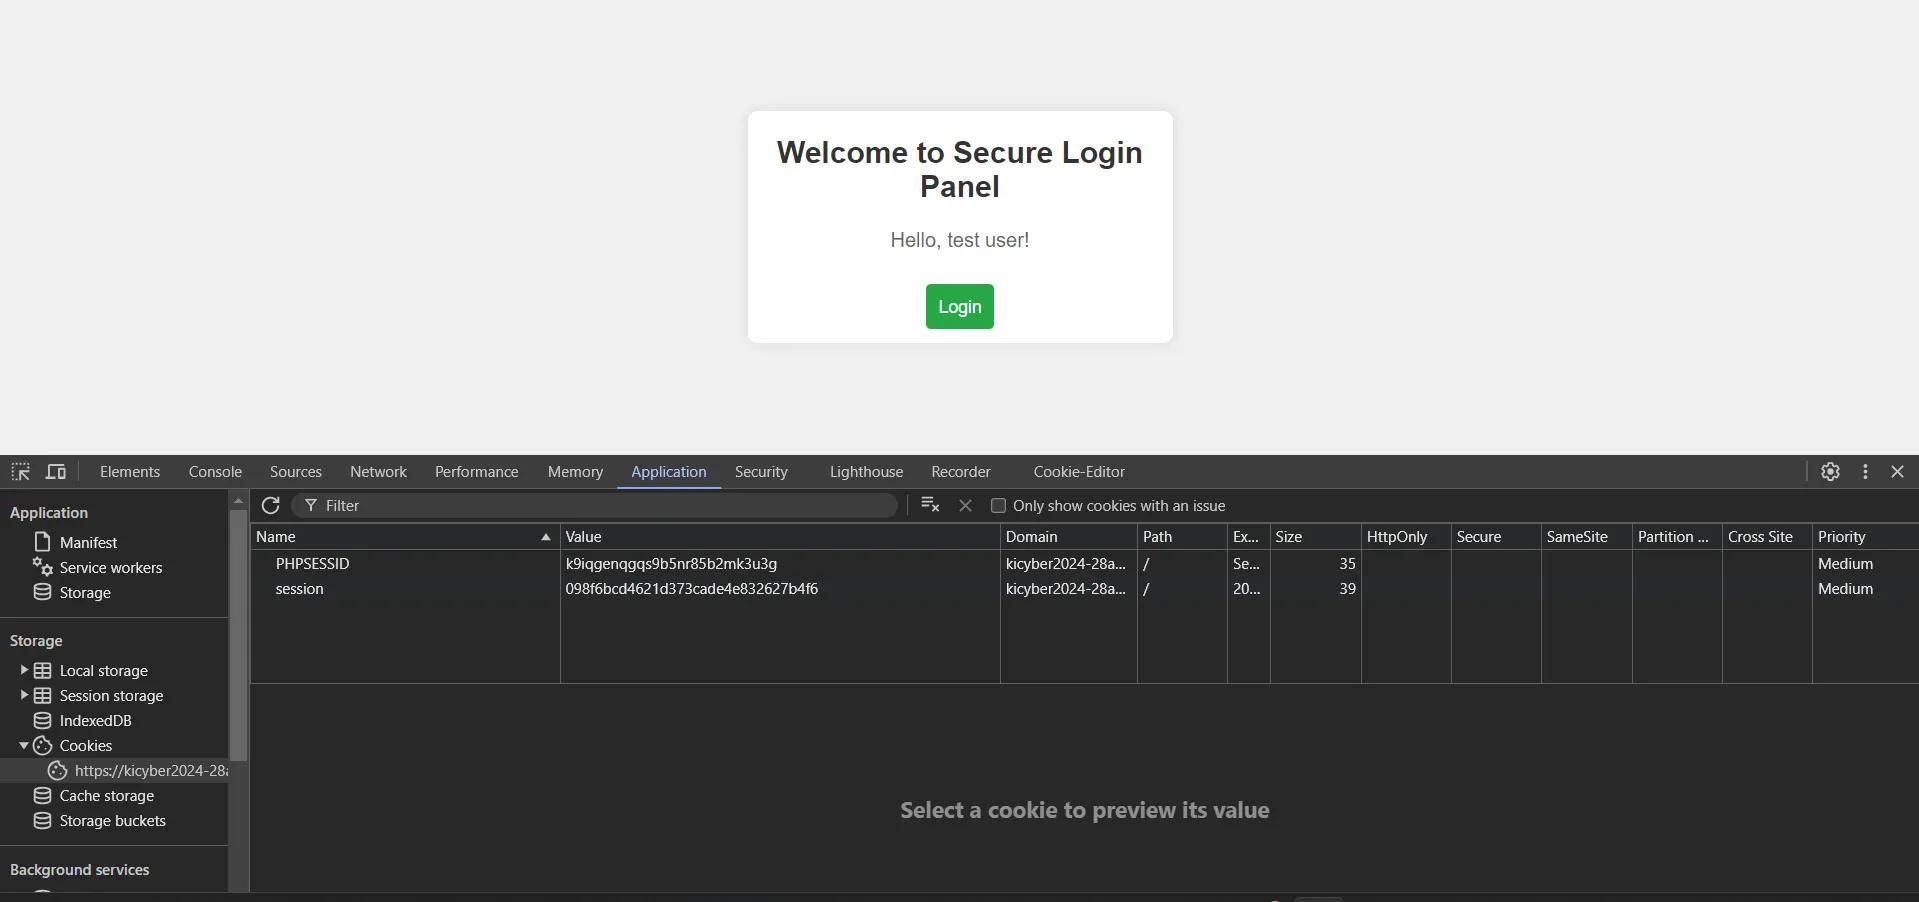Image resolution: width=1919 pixels, height=902 pixels.
Task: Open the Cookie-Editor tab
Action: [x=1079, y=472]
